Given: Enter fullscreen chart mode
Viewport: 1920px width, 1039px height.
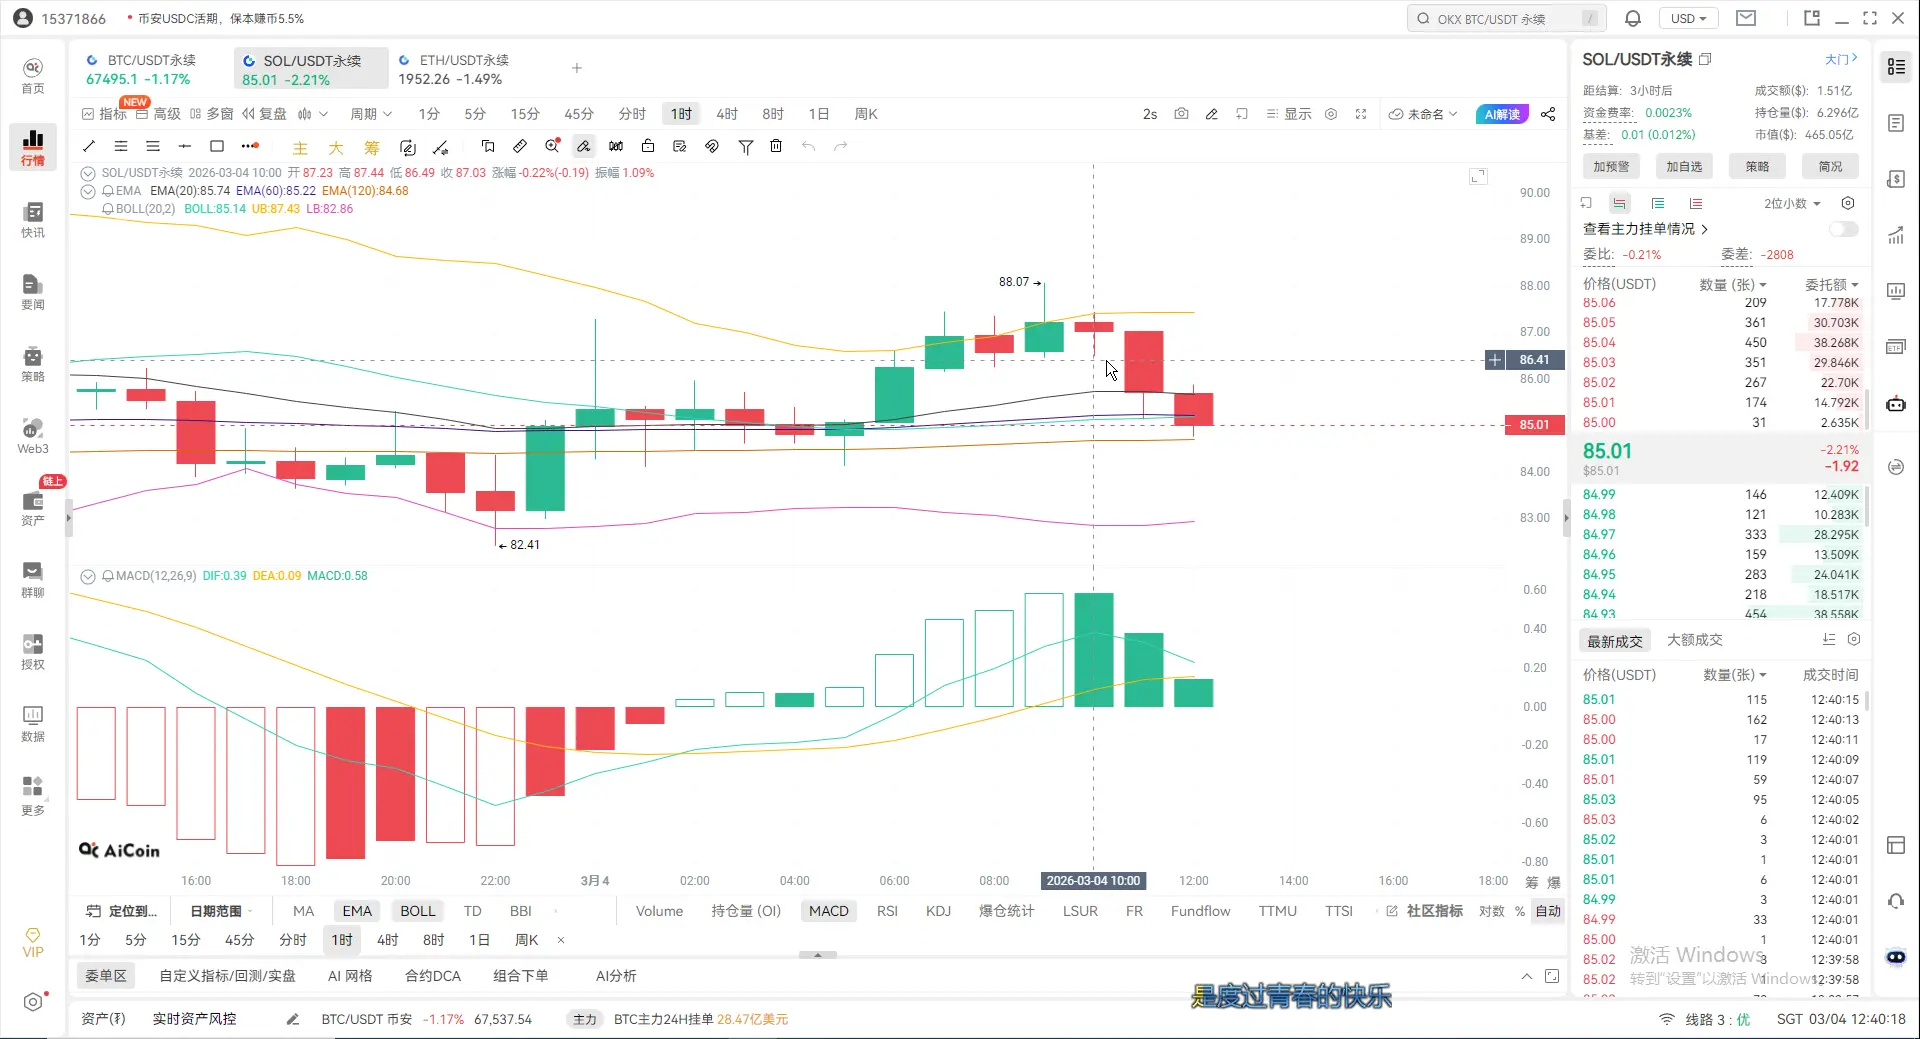Looking at the screenshot, I should 1361,114.
